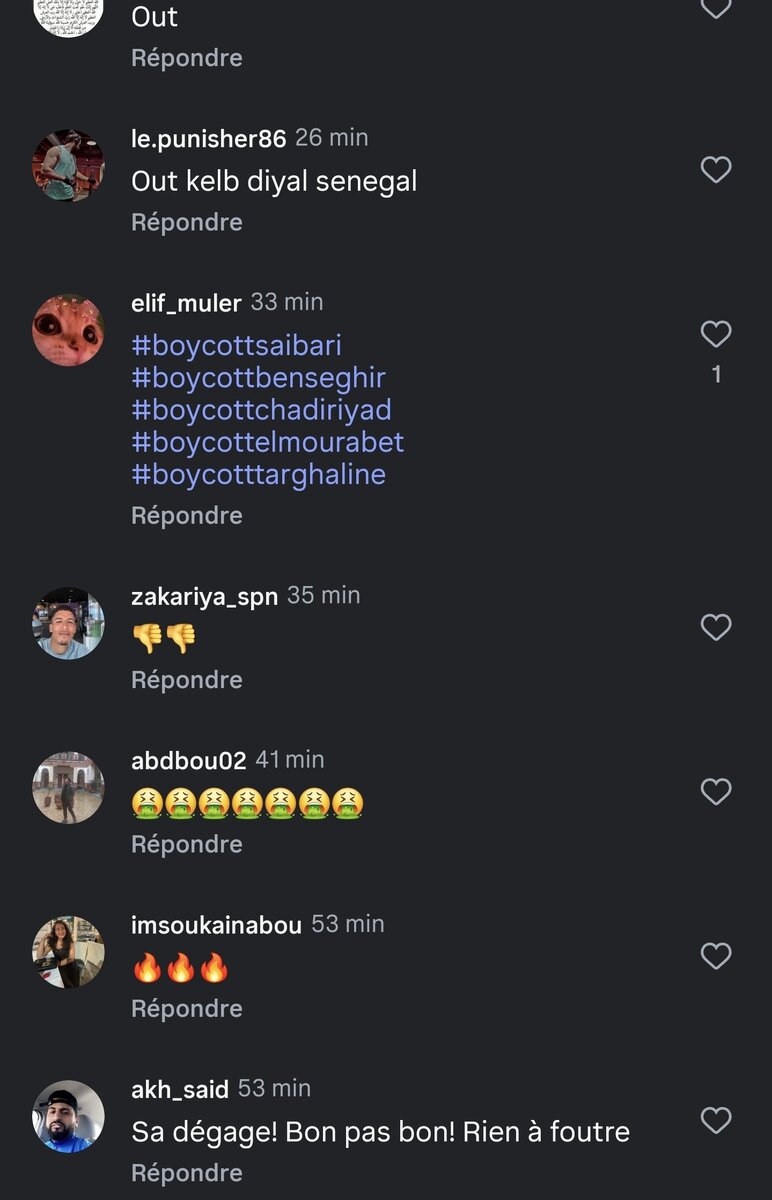Tap the heart on zakariya_spn's comment
The width and height of the screenshot is (772, 1200).
pyautogui.click(x=716, y=627)
